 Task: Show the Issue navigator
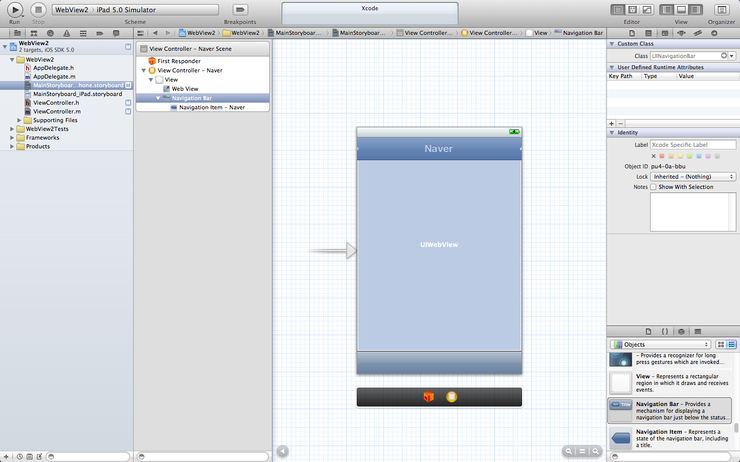point(67,33)
